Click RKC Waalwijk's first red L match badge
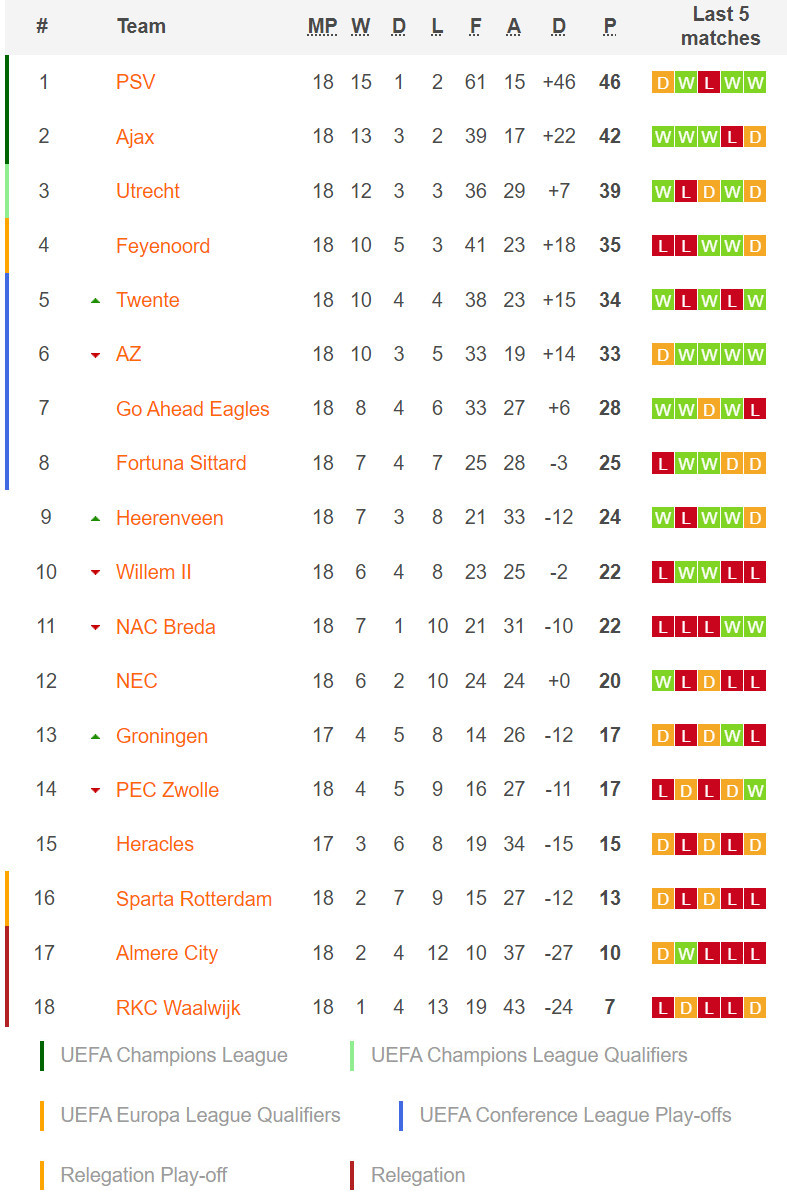The height and width of the screenshot is (1200, 787). click(x=662, y=1008)
